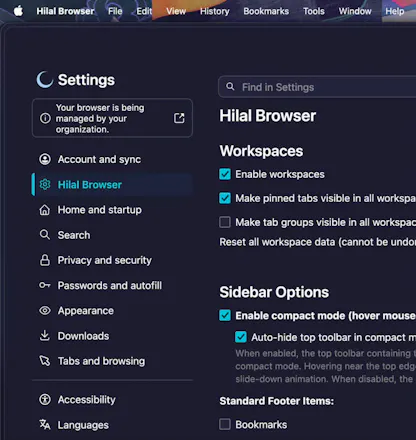The height and width of the screenshot is (440, 416).
Task: Click the Accessibility person icon
Action: coord(45,399)
